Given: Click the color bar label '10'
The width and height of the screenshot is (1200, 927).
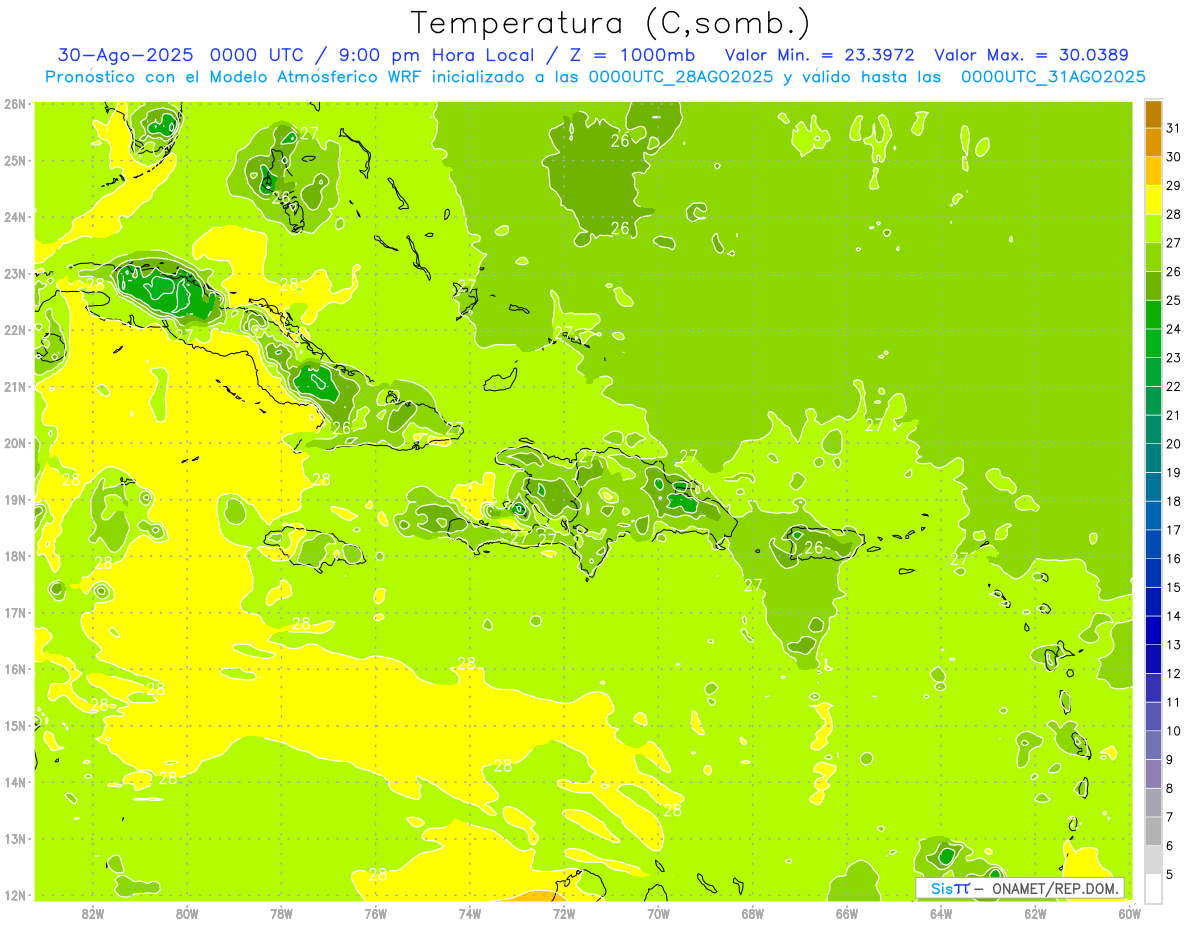Looking at the screenshot, I should click(x=1174, y=731).
